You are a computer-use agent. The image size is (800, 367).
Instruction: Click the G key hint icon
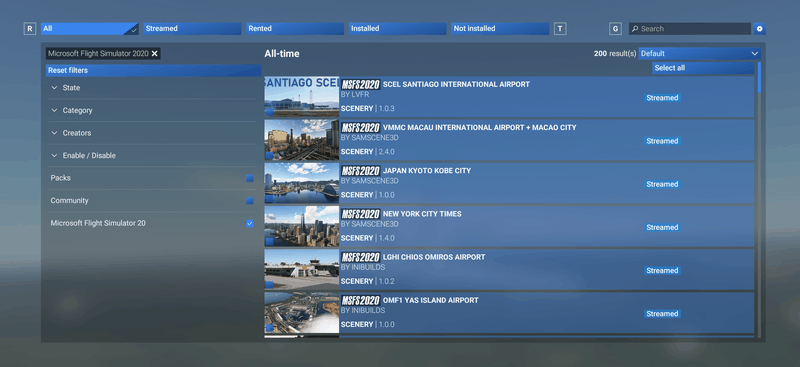coord(615,29)
